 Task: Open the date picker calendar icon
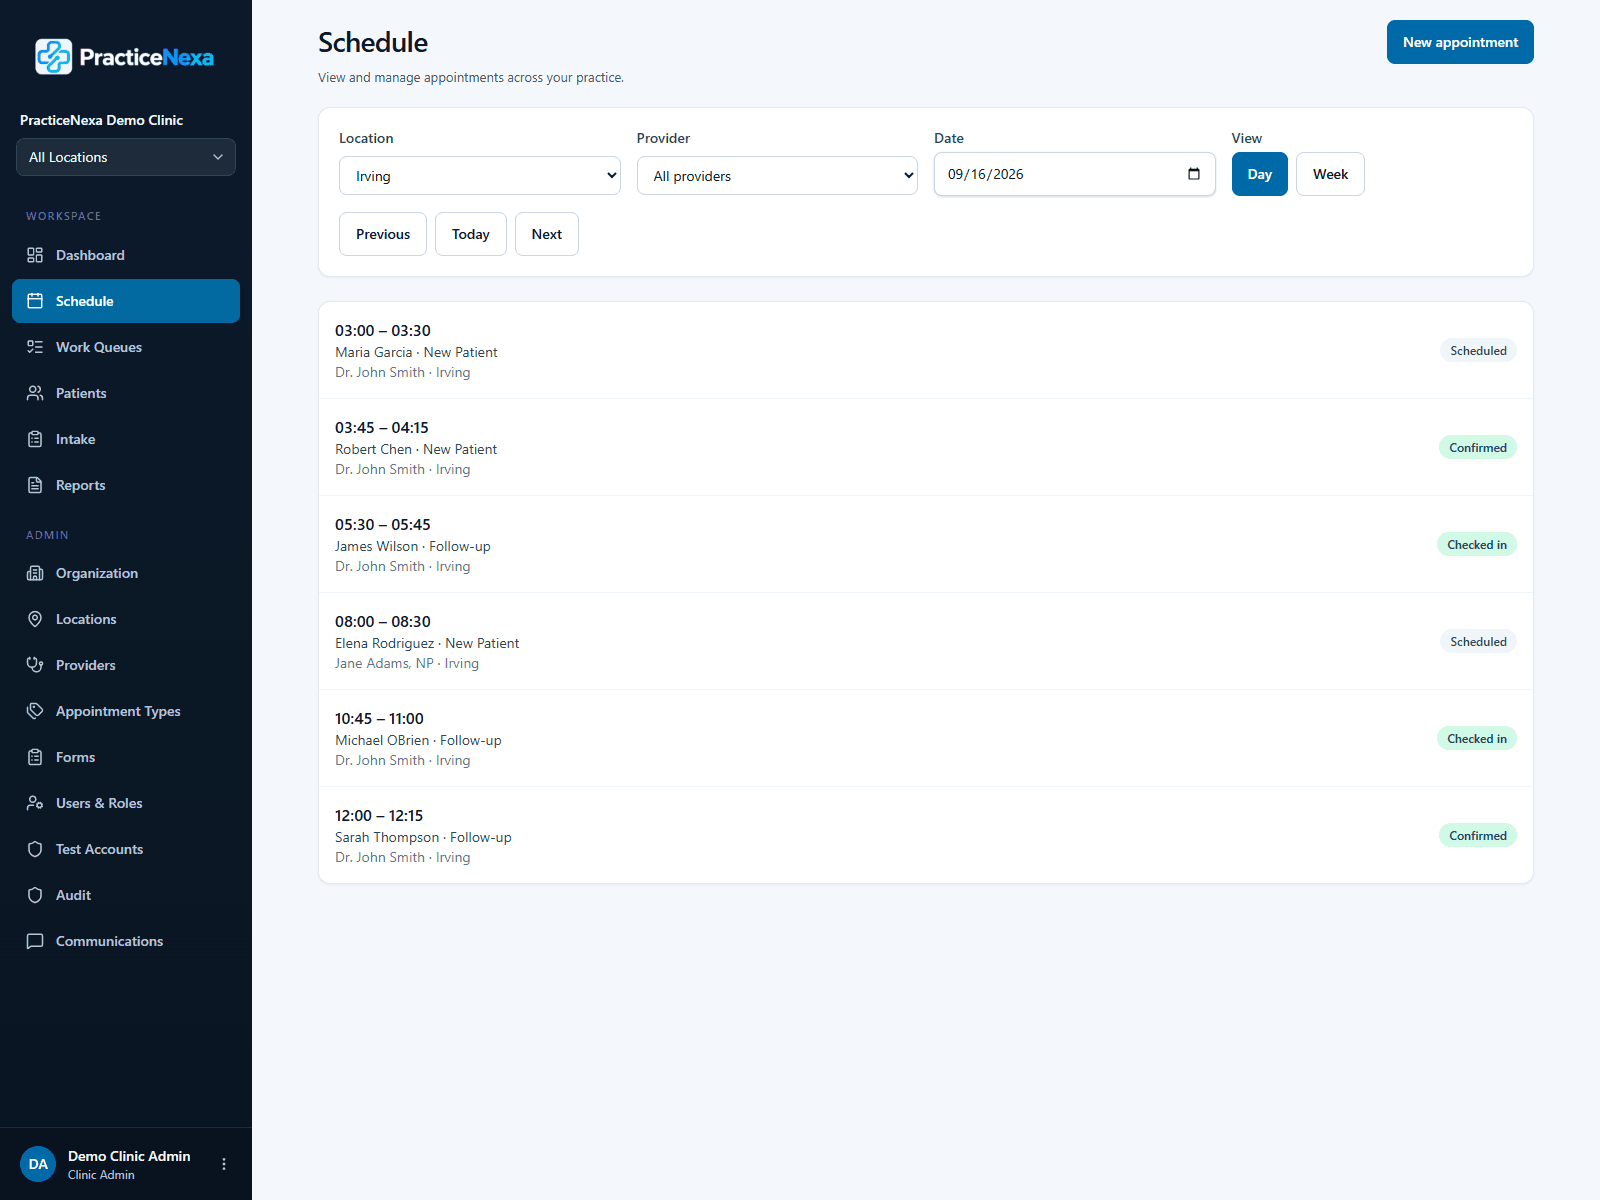(x=1194, y=174)
